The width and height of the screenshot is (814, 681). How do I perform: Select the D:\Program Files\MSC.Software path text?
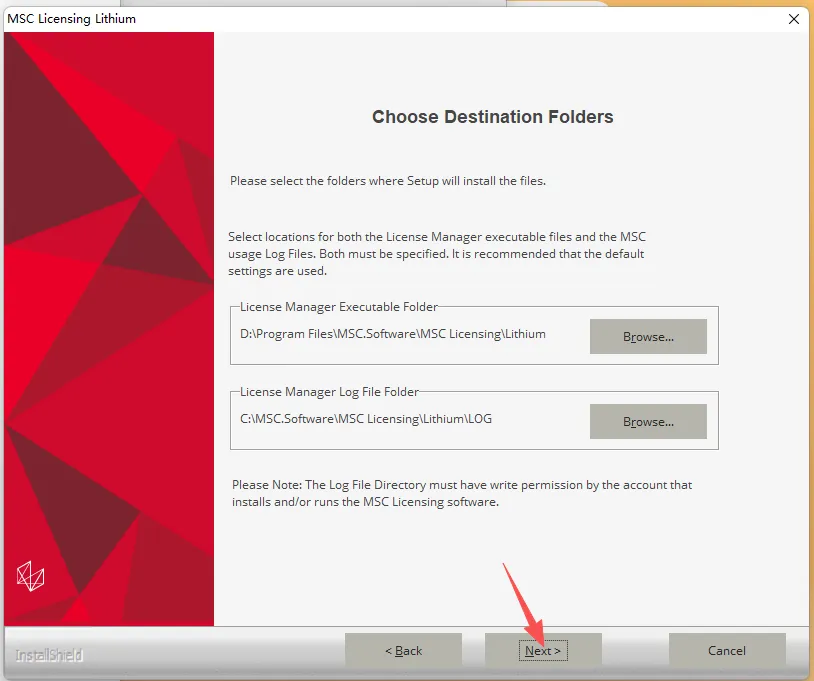(x=392, y=334)
